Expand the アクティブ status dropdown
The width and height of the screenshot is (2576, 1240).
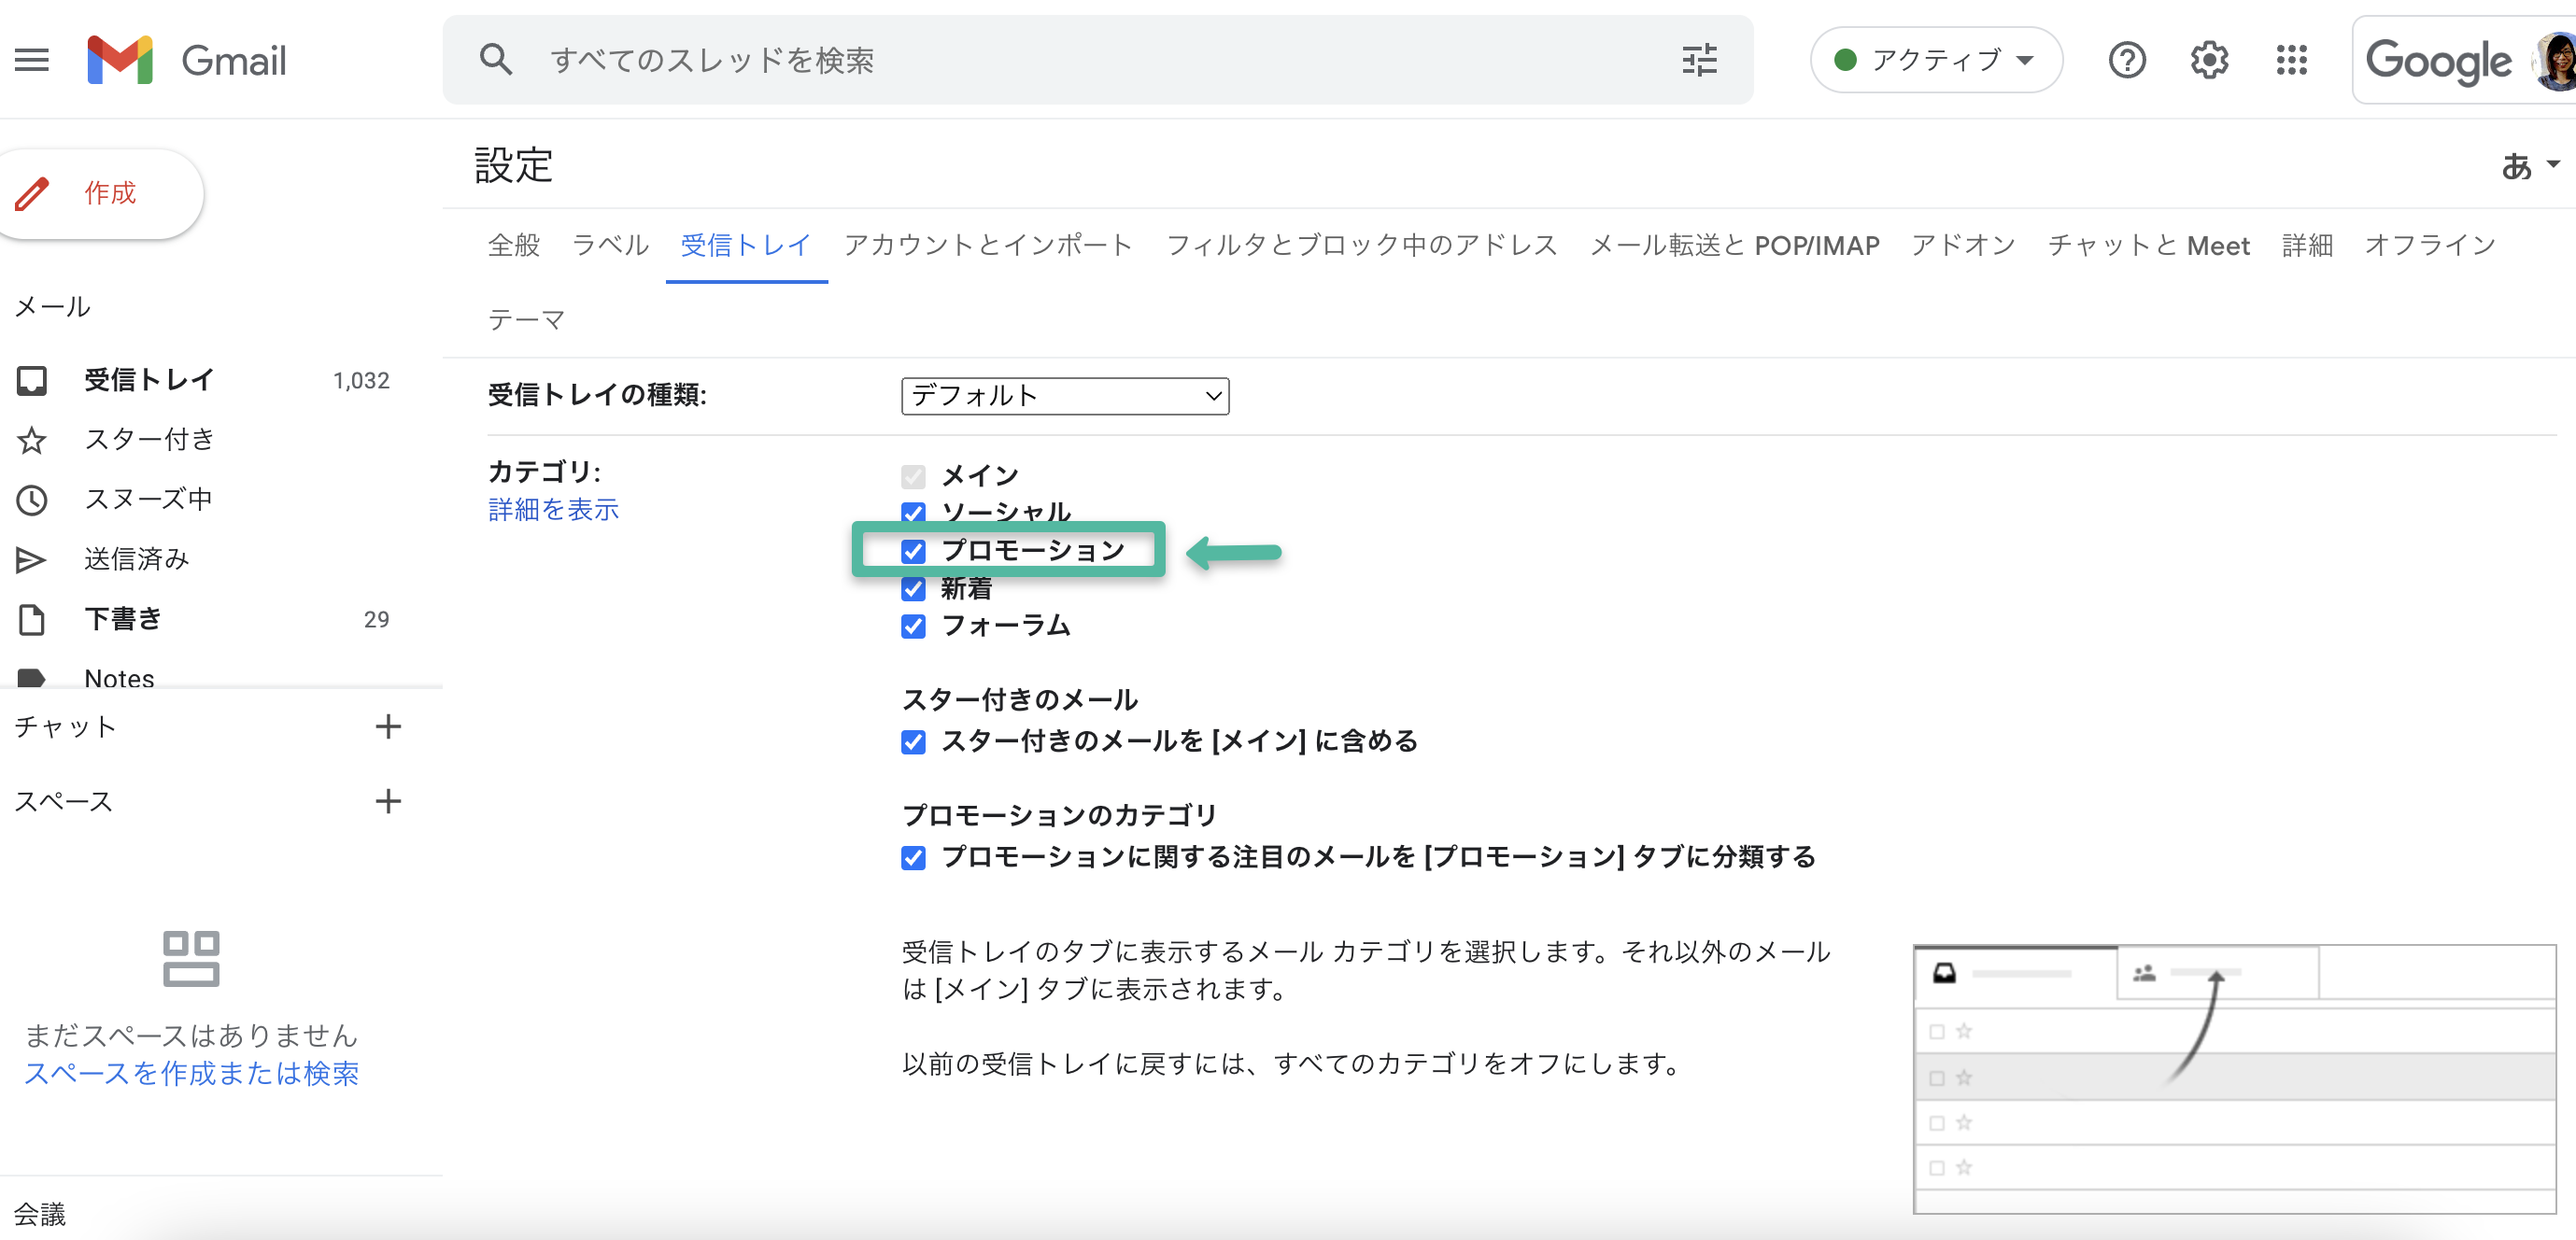point(1936,60)
